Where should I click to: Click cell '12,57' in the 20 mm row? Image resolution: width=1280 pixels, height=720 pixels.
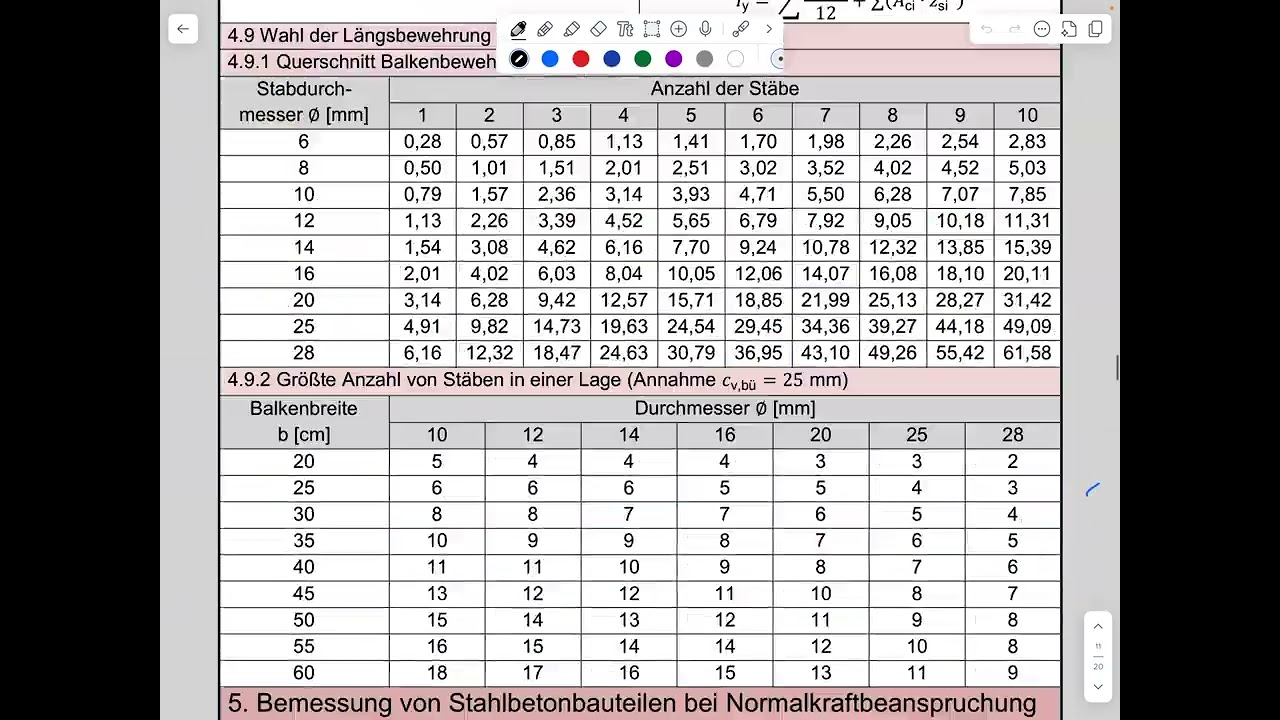624,300
